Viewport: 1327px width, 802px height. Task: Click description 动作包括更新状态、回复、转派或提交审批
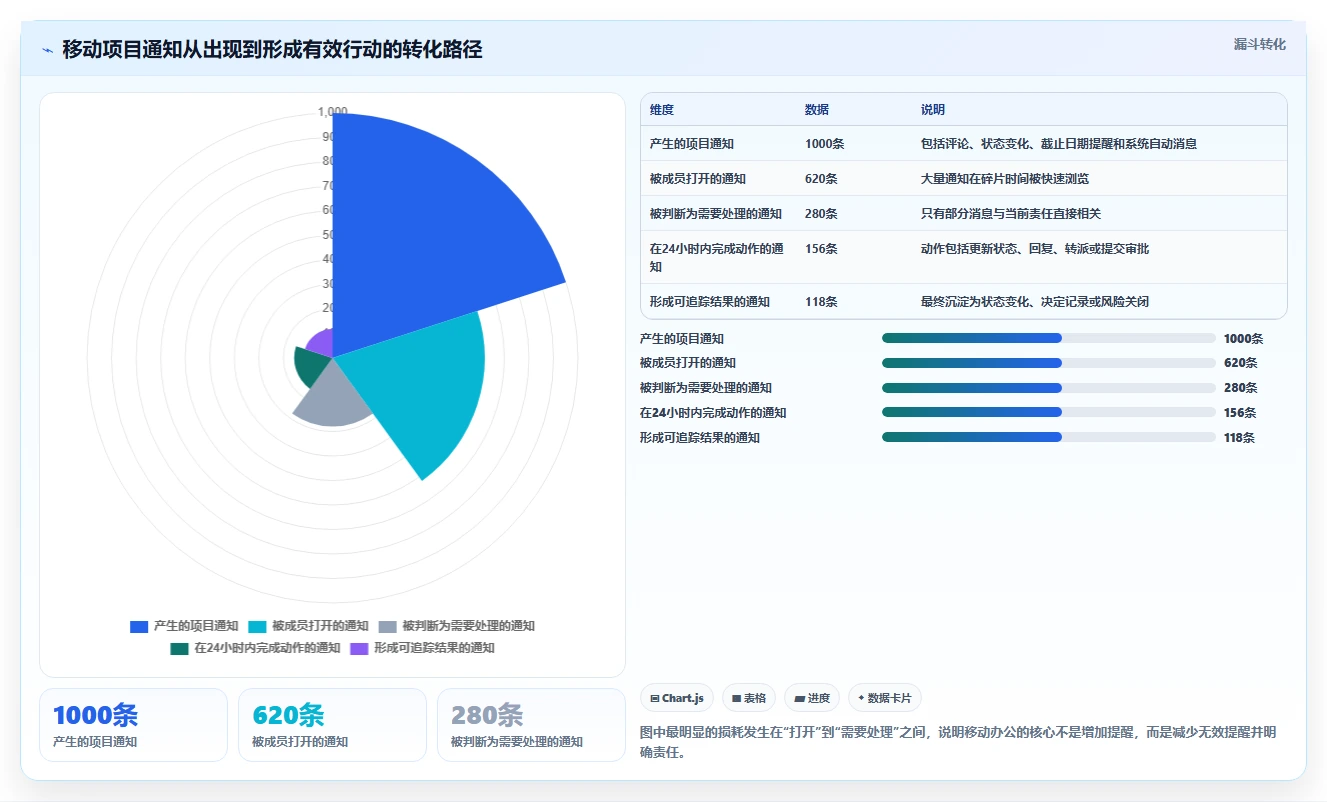tap(1035, 249)
